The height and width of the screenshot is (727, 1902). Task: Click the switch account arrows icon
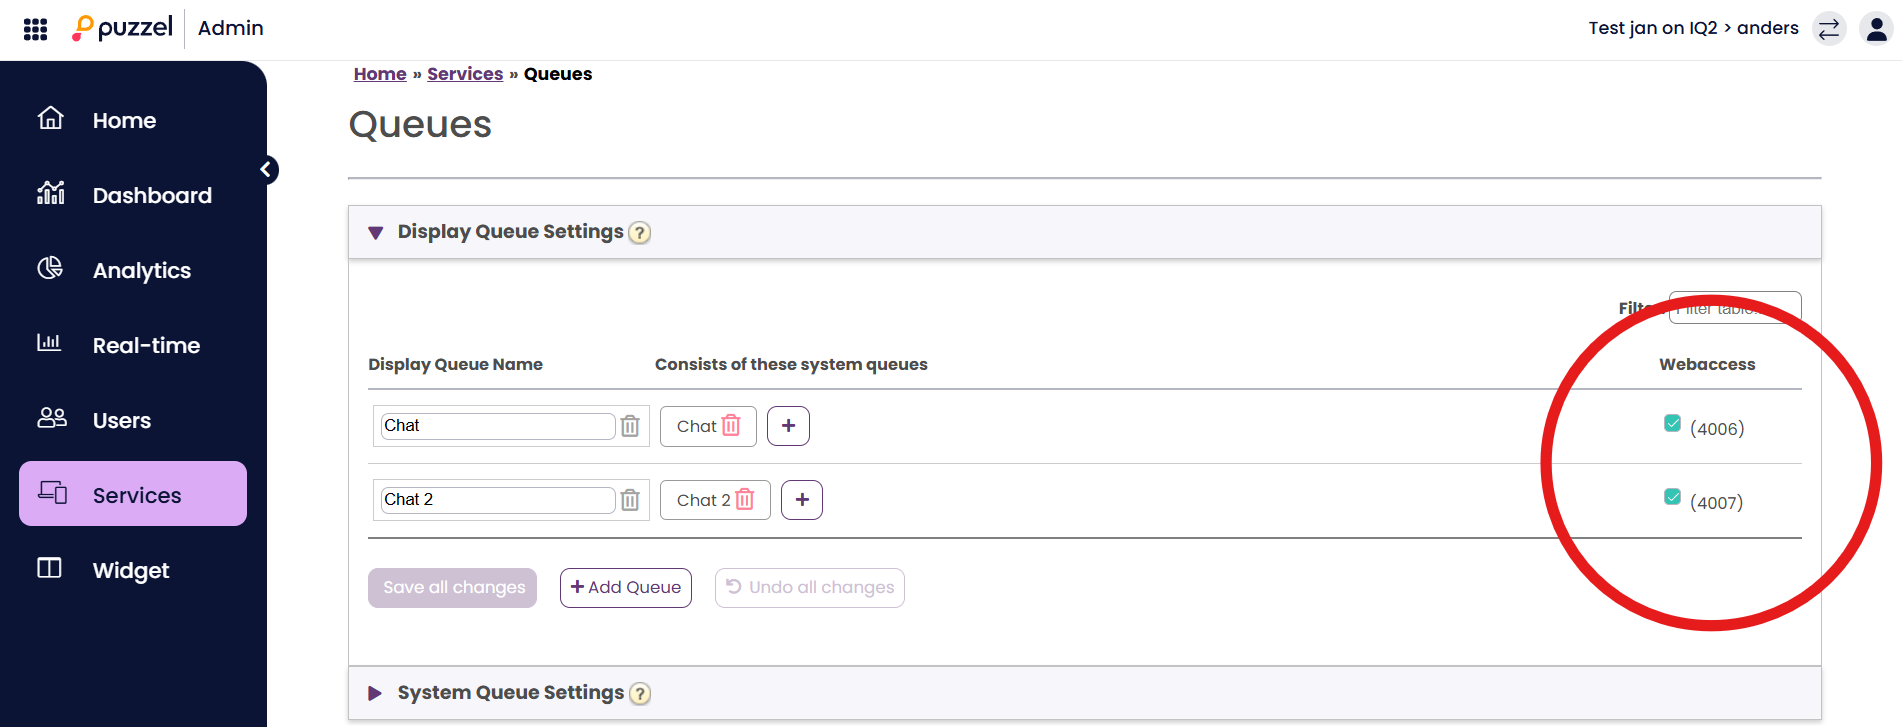[x=1829, y=29]
